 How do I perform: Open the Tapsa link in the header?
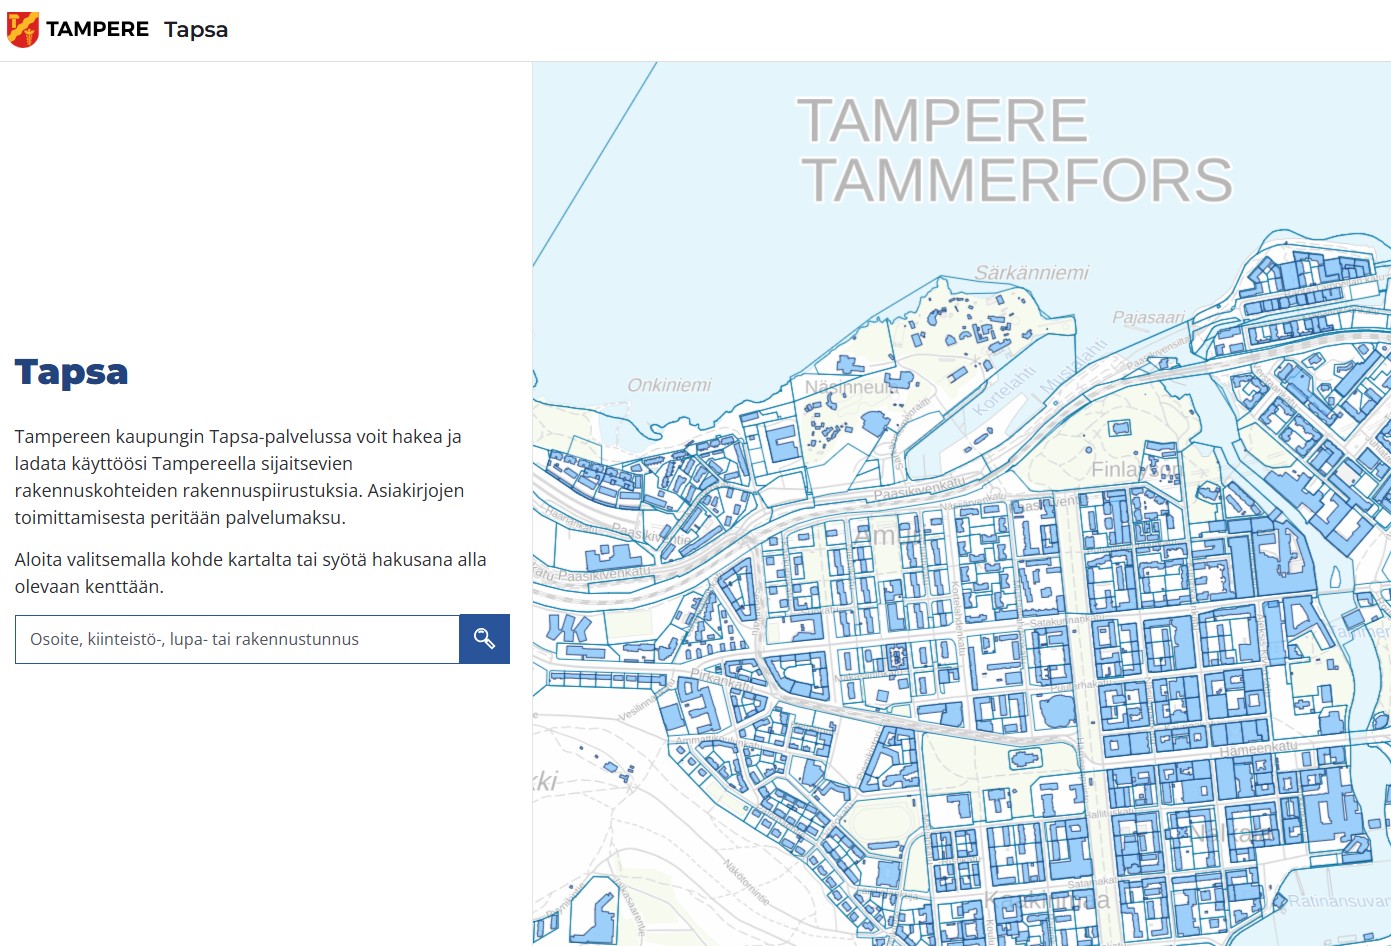(x=196, y=30)
